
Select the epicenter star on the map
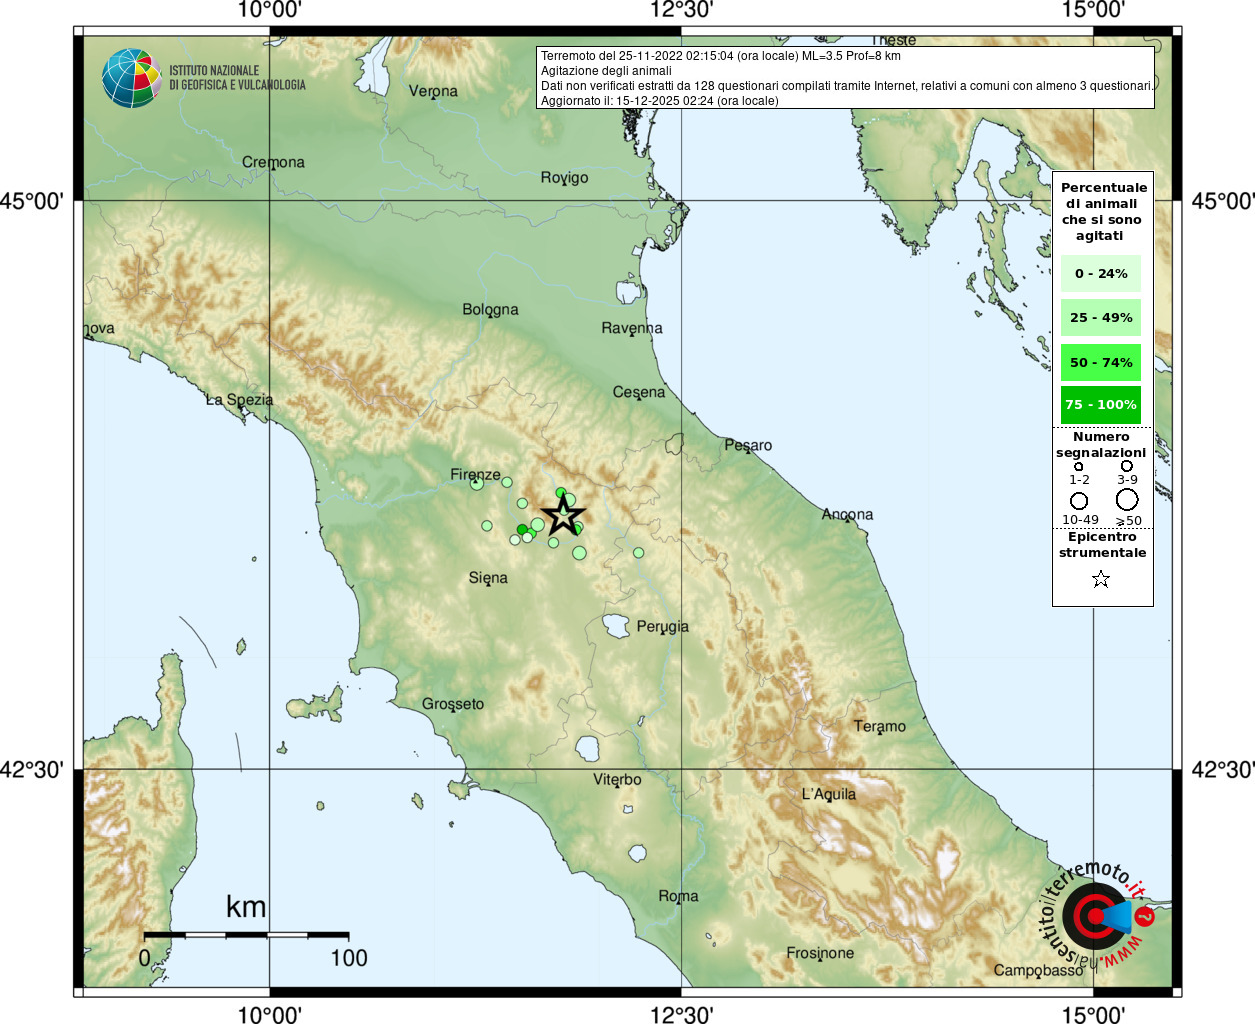[564, 516]
